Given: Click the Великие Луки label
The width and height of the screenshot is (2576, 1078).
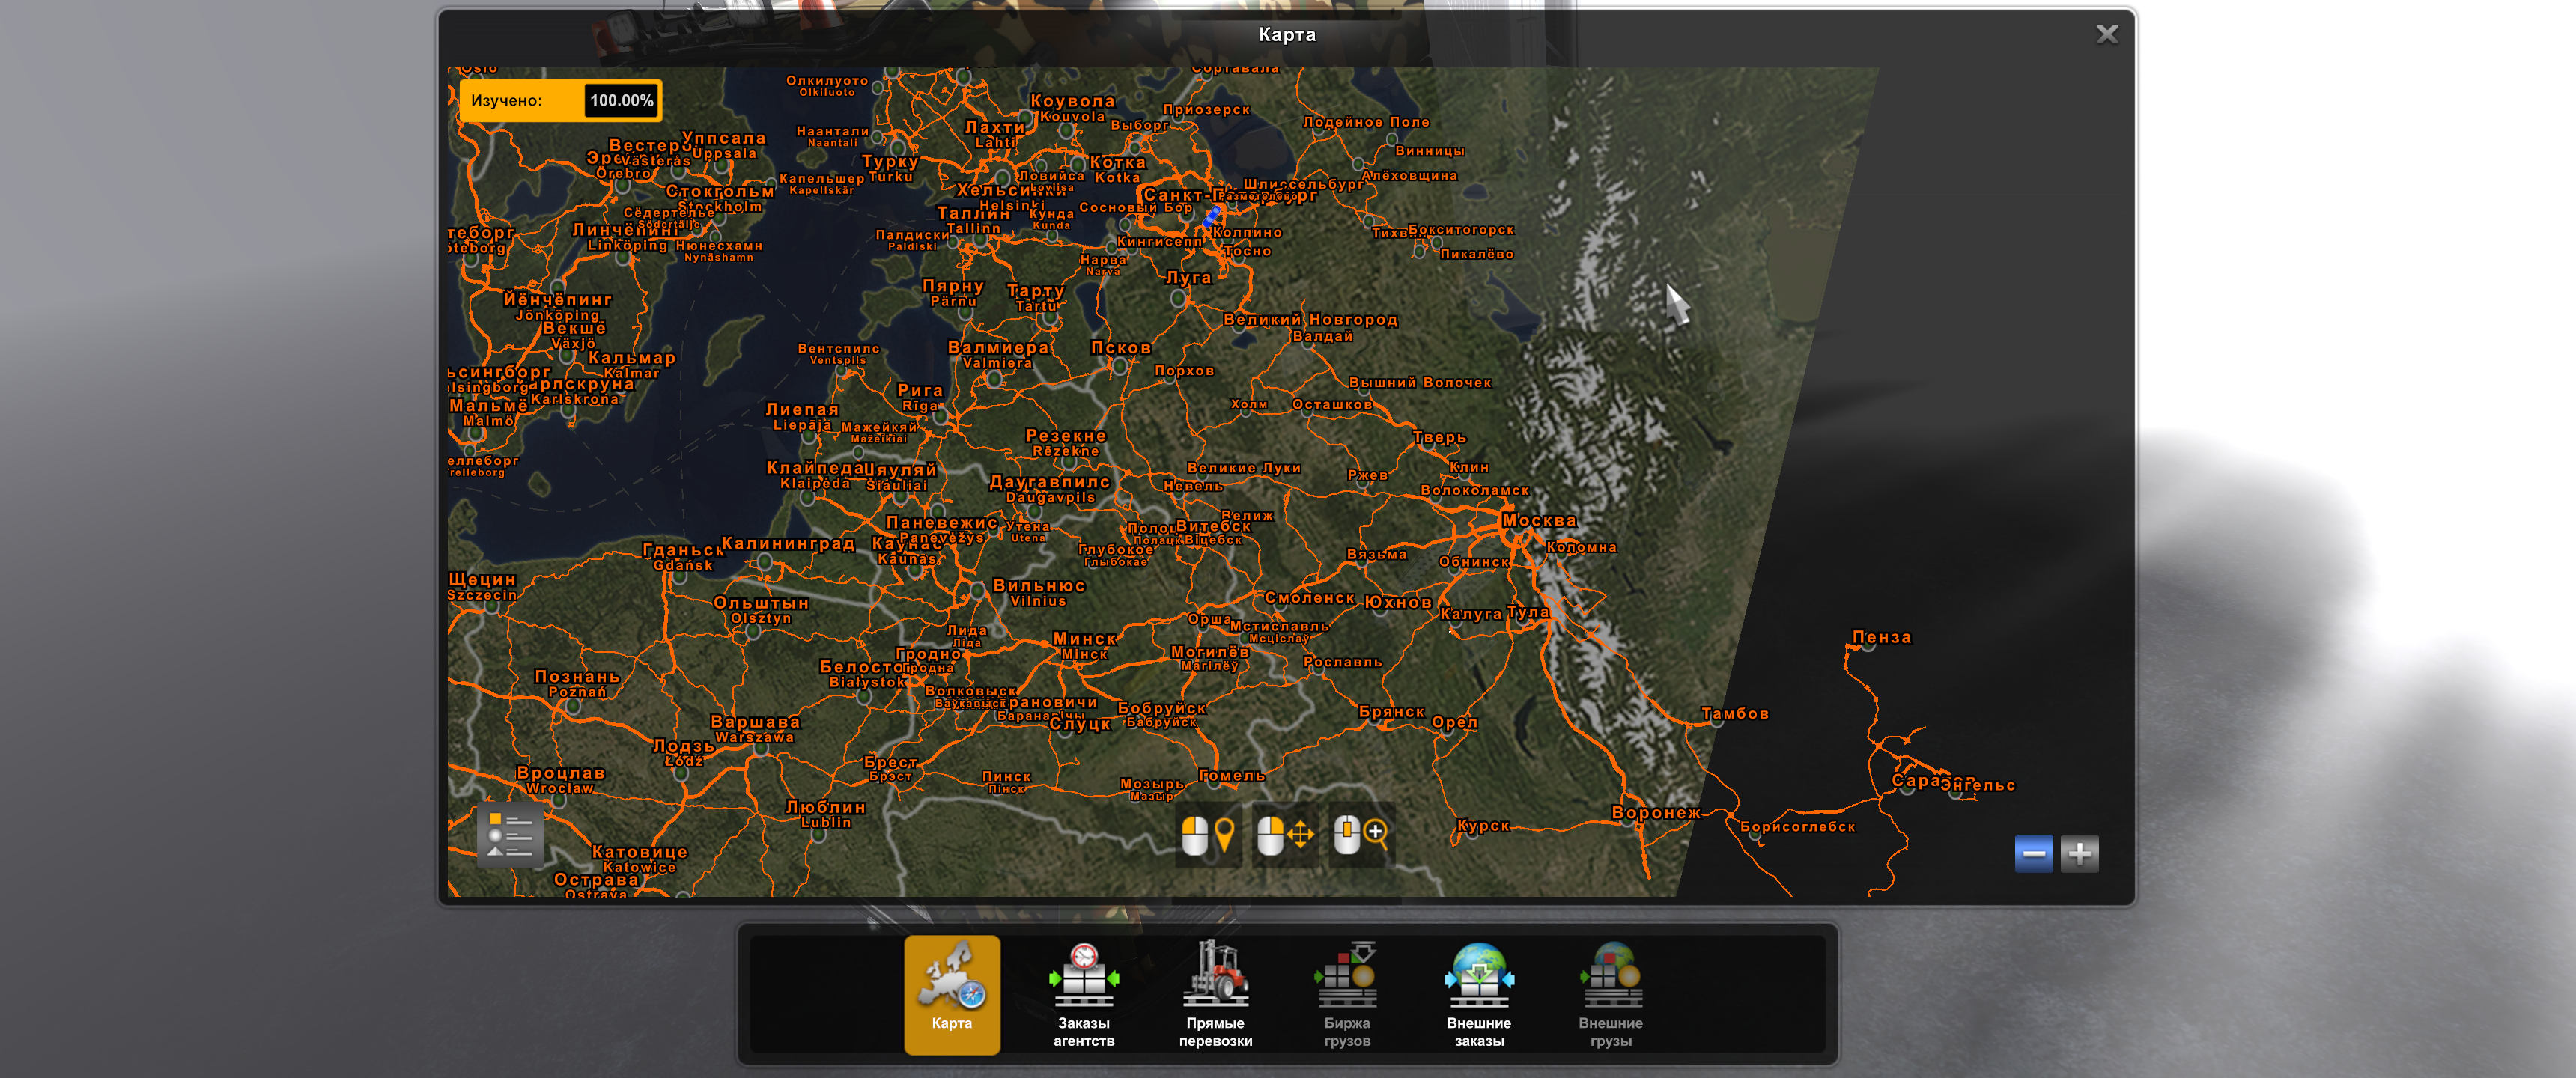Looking at the screenshot, I should point(1244,467).
